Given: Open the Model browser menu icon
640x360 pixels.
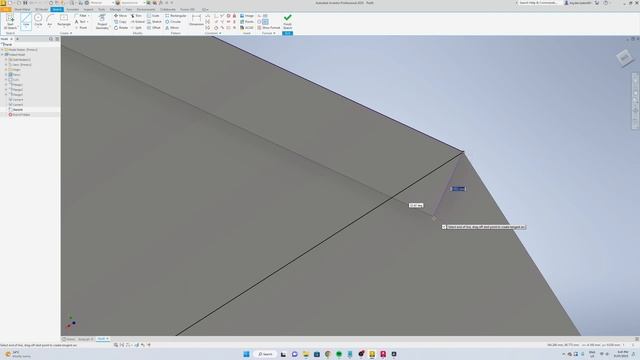Looking at the screenshot, I should tap(57, 39).
